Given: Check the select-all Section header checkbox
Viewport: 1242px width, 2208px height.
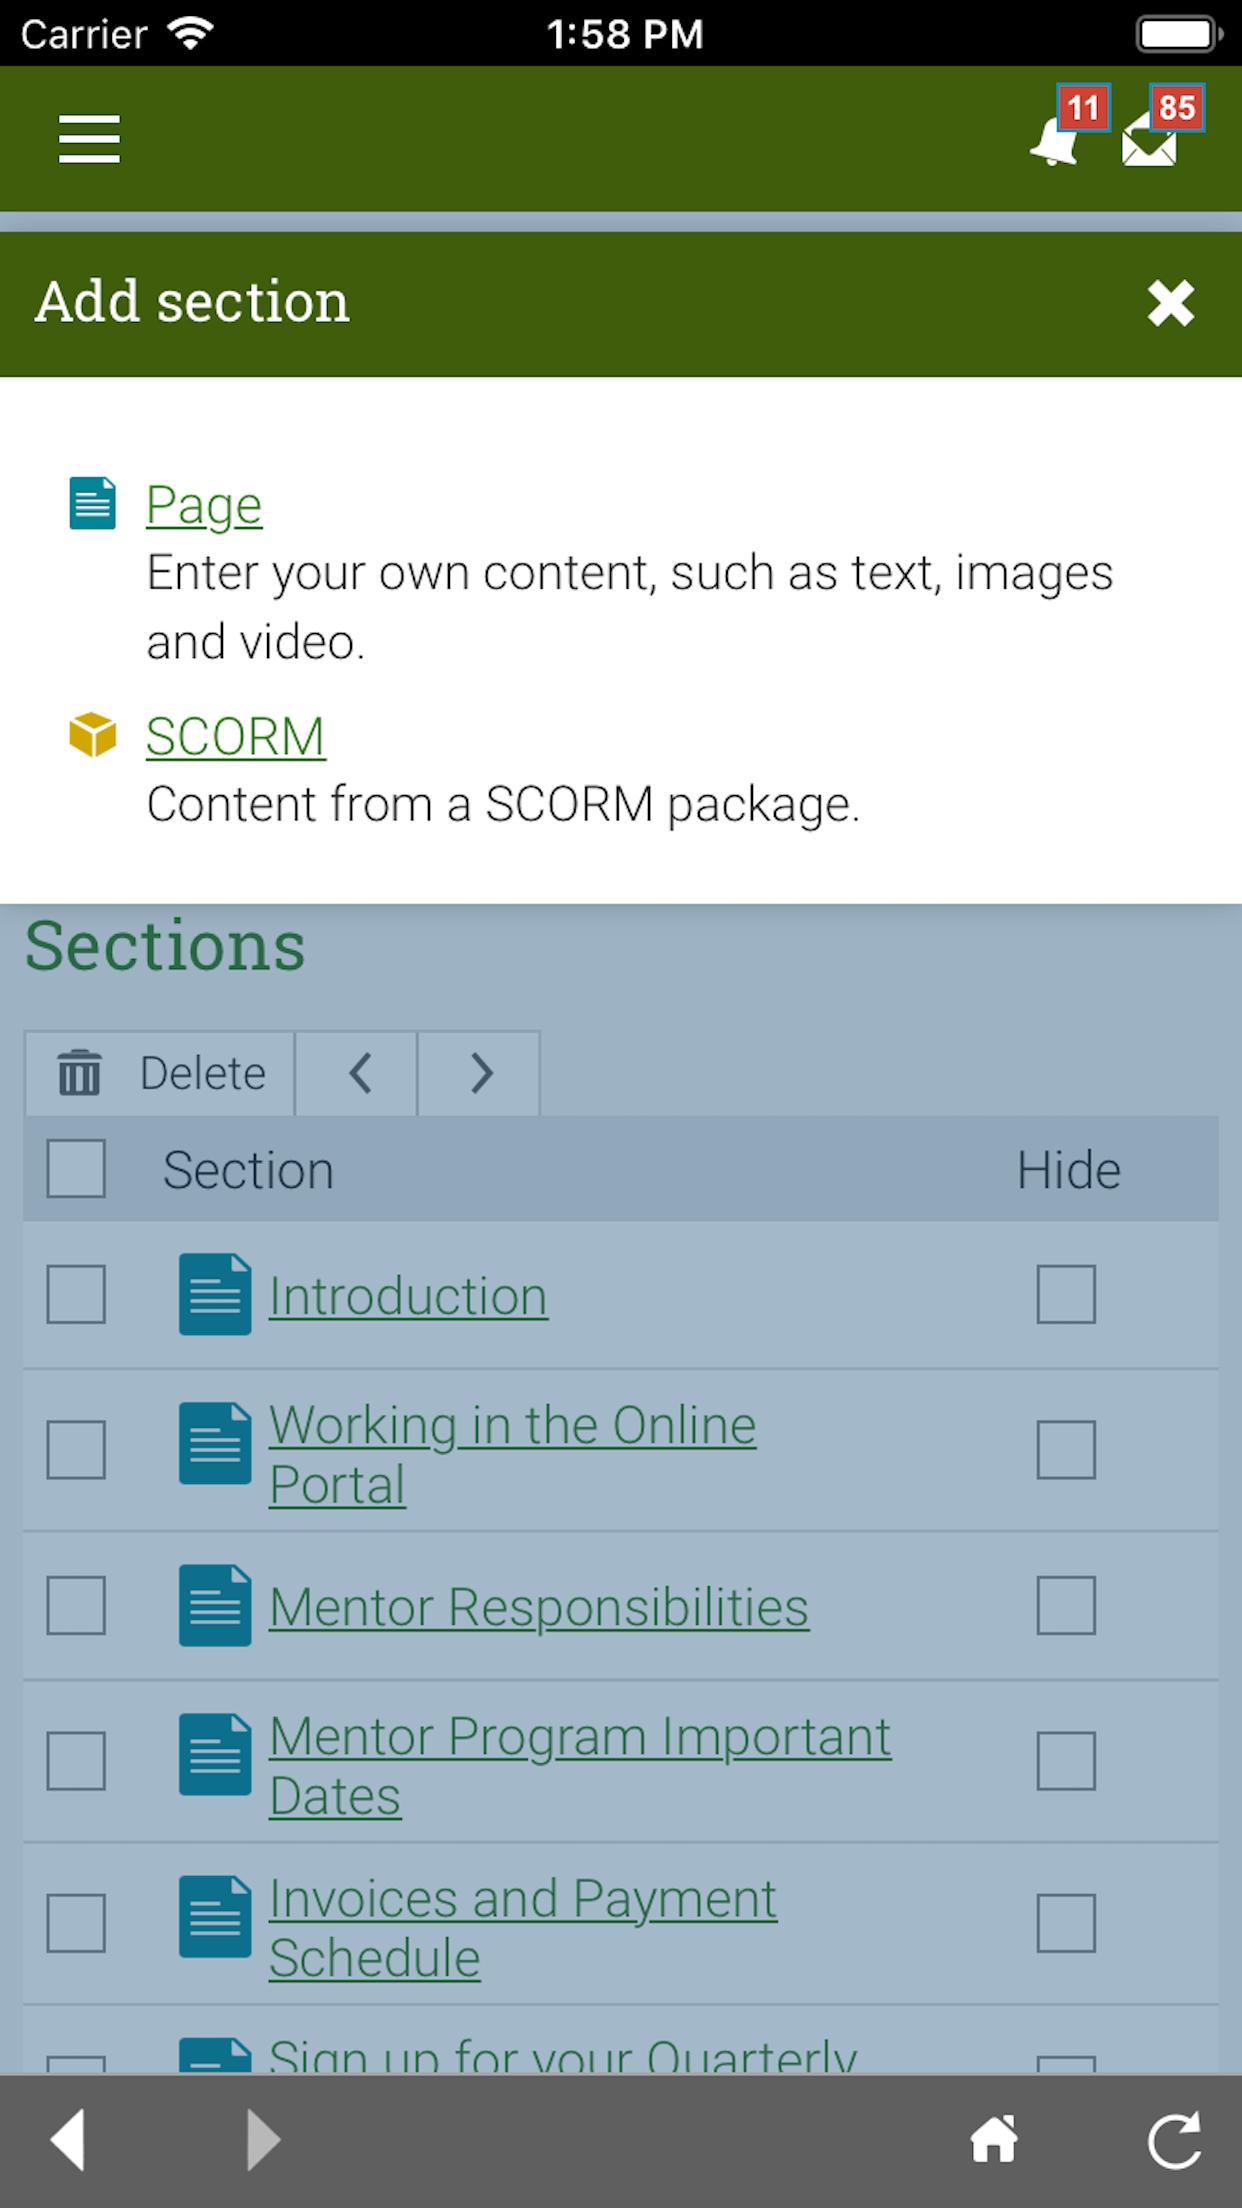Looking at the screenshot, I should 76,1168.
